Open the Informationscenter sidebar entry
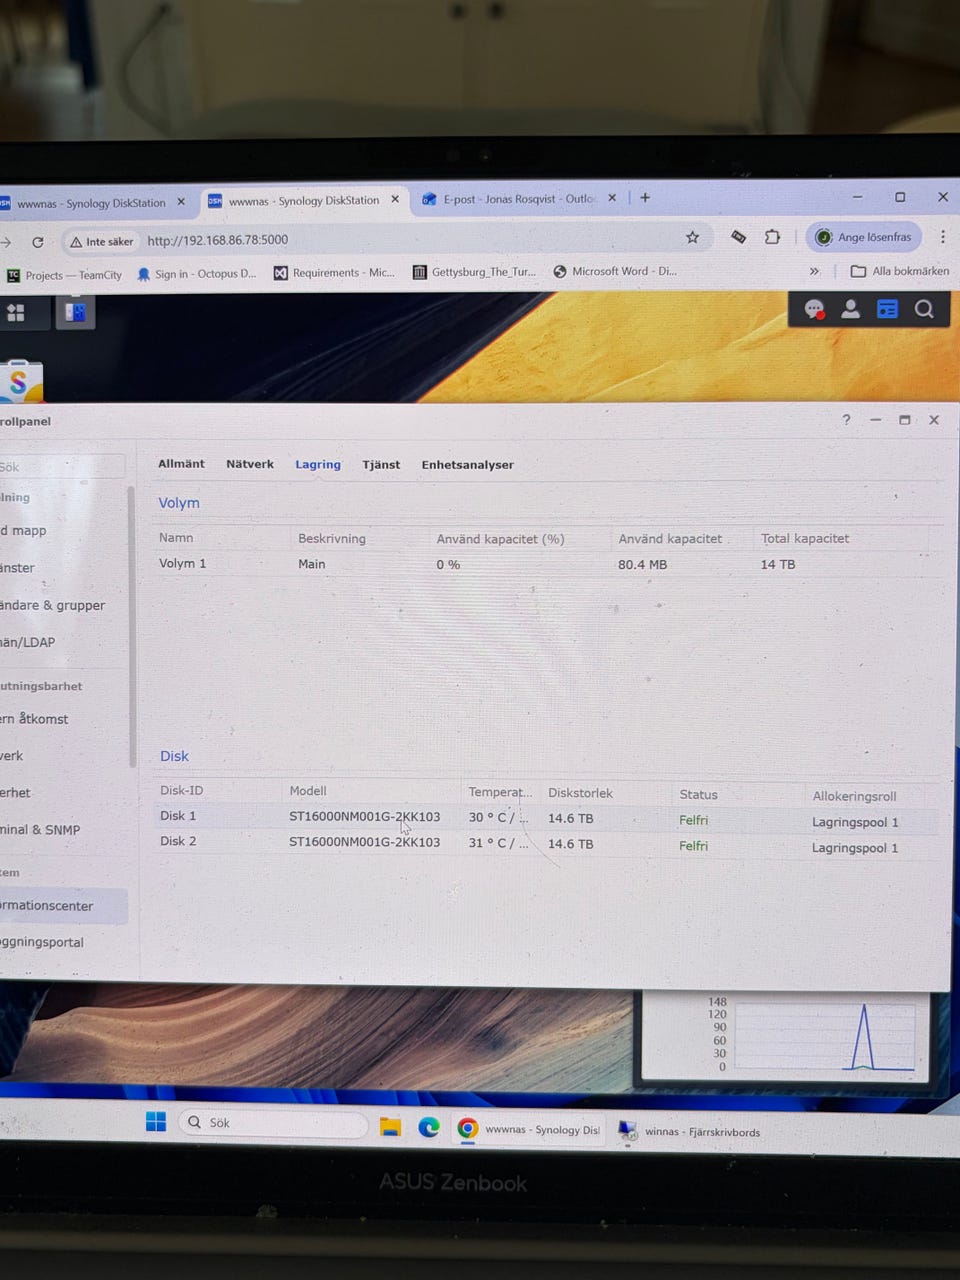 pyautogui.click(x=62, y=905)
